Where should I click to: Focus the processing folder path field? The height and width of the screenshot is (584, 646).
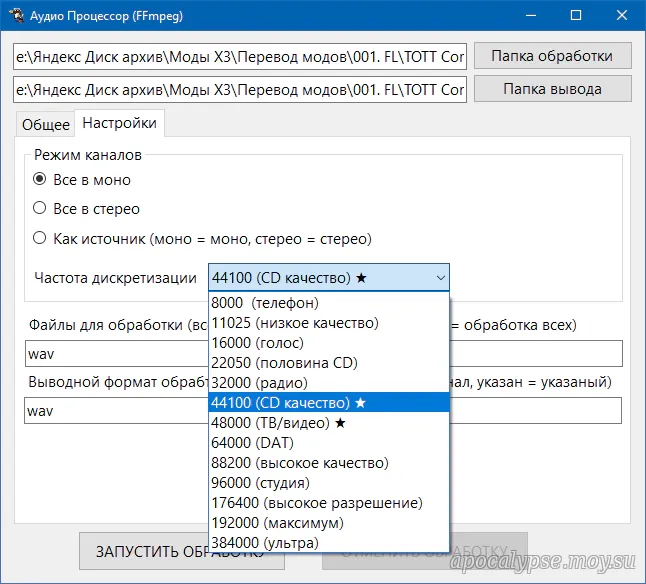[240, 56]
